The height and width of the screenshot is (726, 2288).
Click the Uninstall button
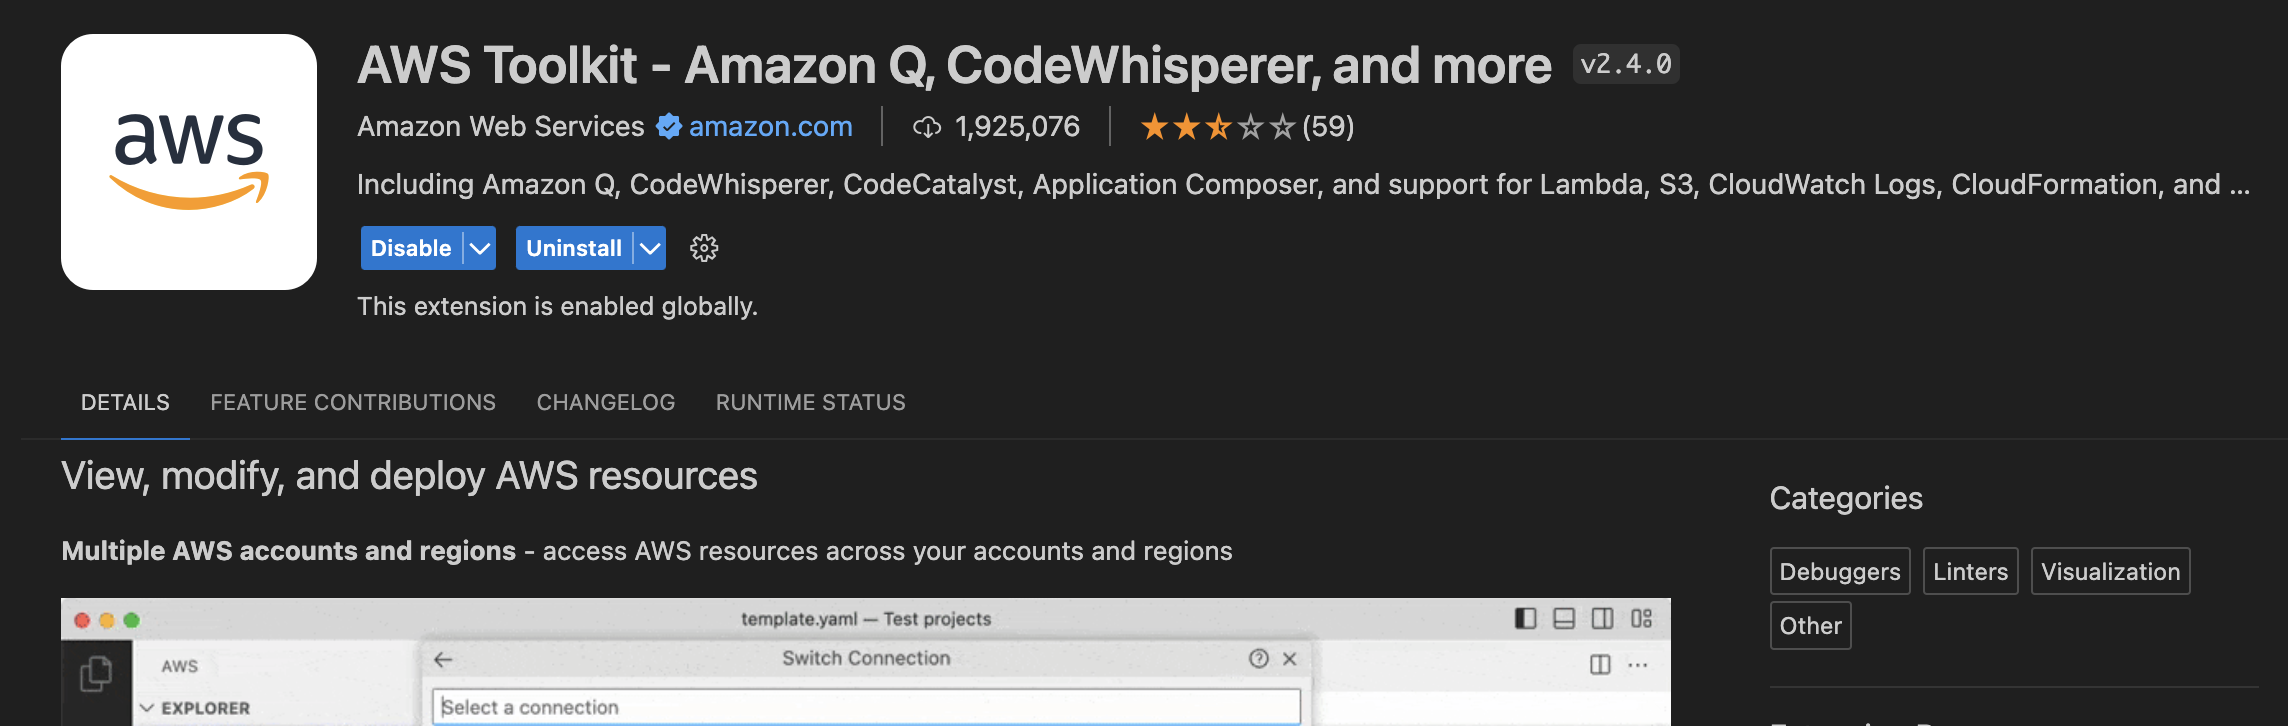pos(574,248)
